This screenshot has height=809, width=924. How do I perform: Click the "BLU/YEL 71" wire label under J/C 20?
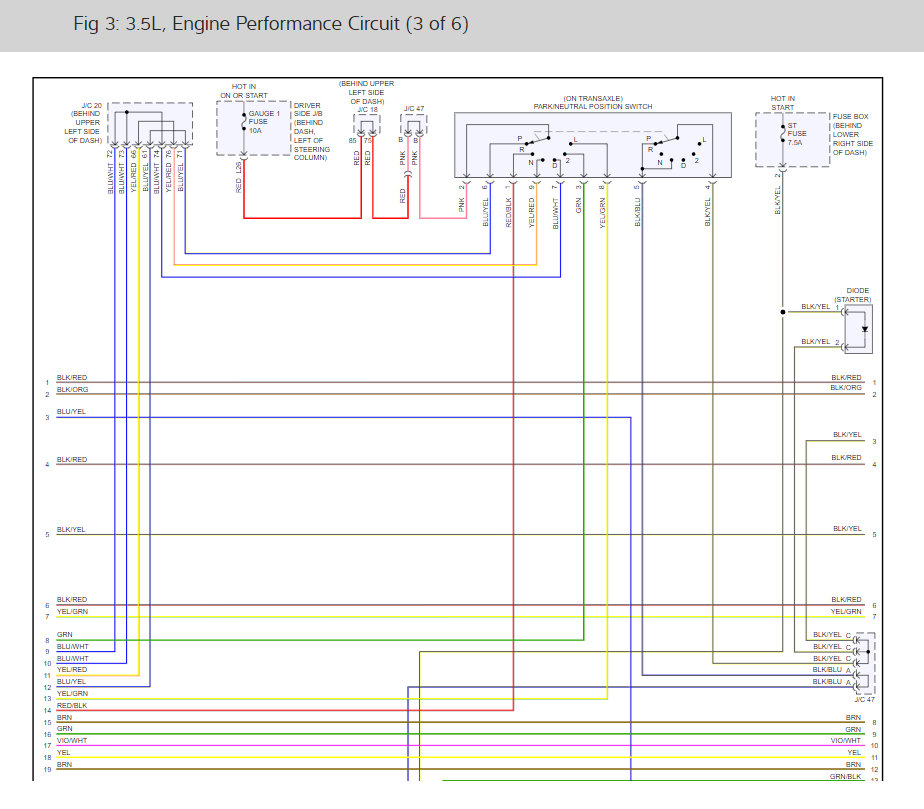pos(181,170)
